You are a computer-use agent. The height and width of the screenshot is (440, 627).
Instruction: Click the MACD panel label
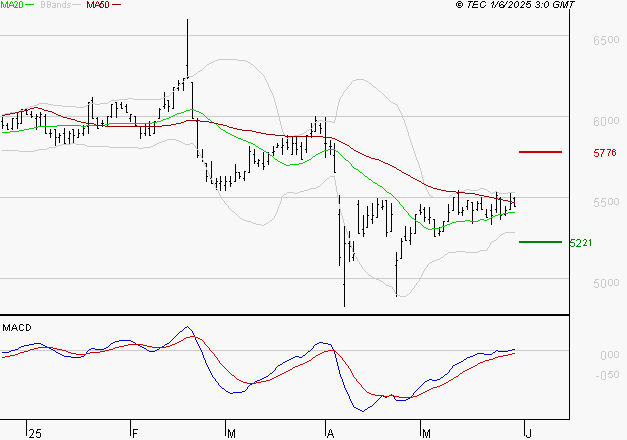17,328
